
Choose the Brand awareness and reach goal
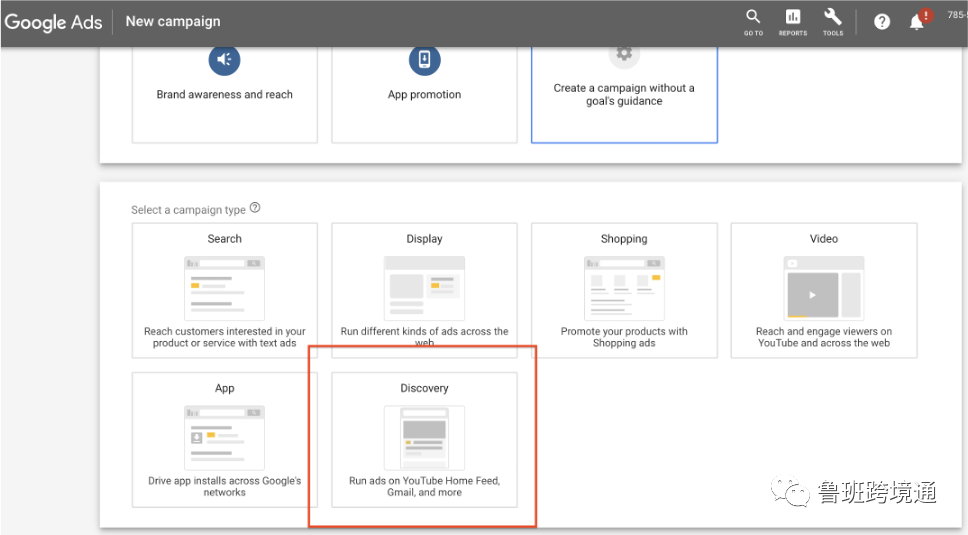225,94
